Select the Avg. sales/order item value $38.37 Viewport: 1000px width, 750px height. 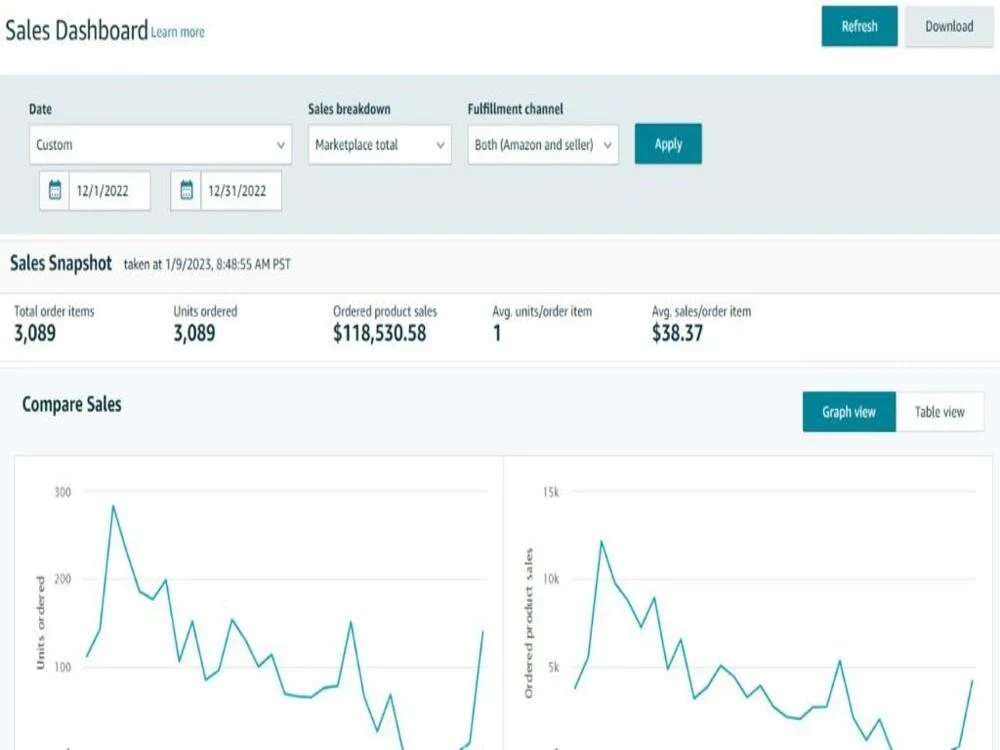(x=677, y=333)
